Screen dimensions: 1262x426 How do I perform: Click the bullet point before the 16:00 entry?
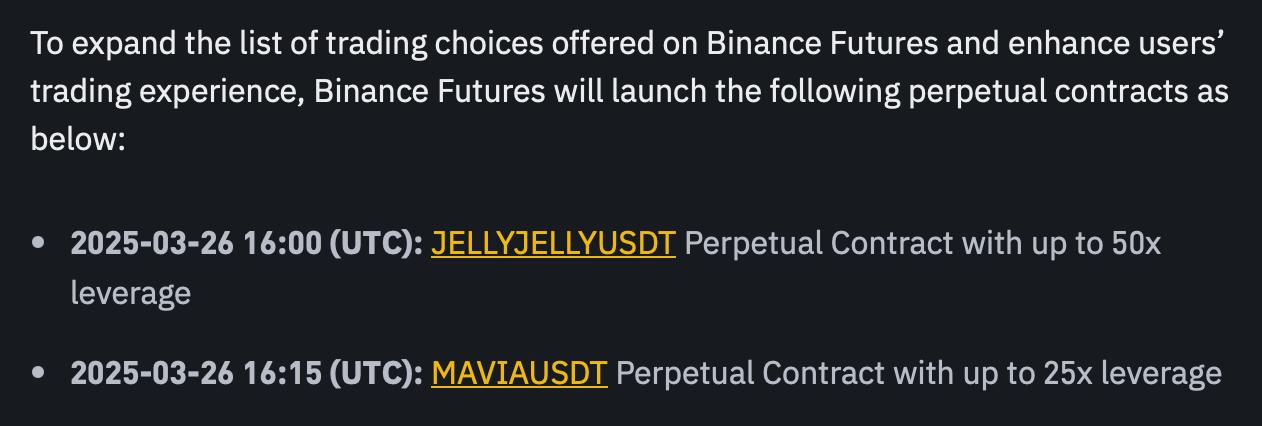click(39, 243)
